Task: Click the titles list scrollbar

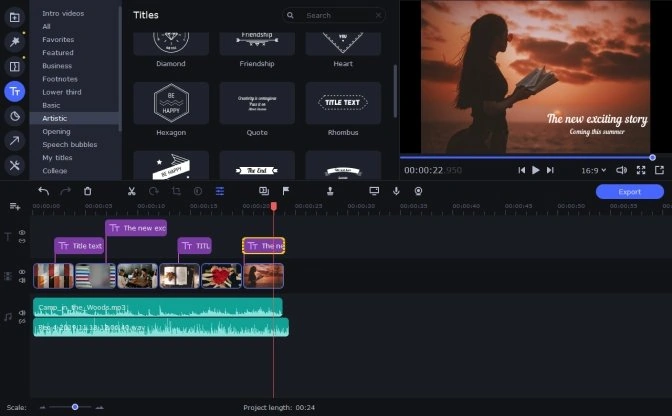Action: pos(395,91)
